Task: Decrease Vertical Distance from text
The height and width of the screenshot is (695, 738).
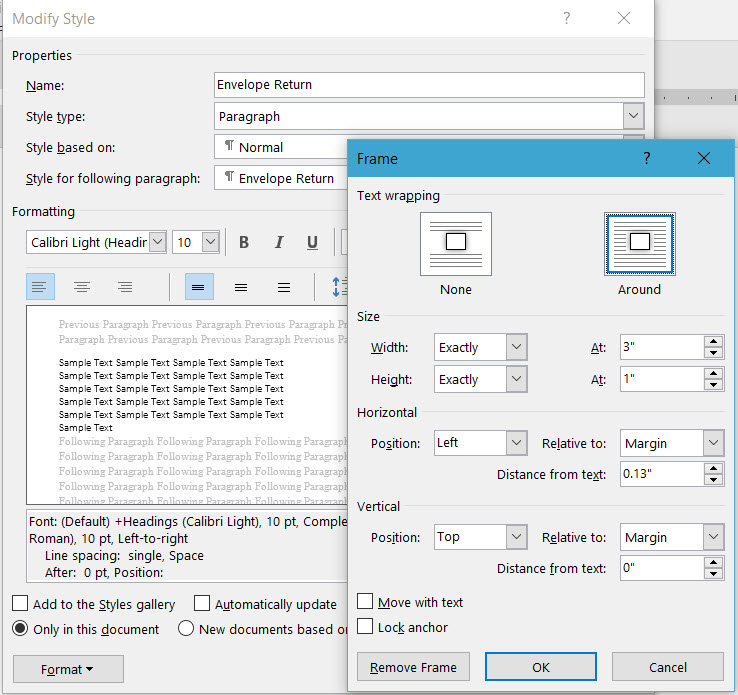Action: [714, 574]
